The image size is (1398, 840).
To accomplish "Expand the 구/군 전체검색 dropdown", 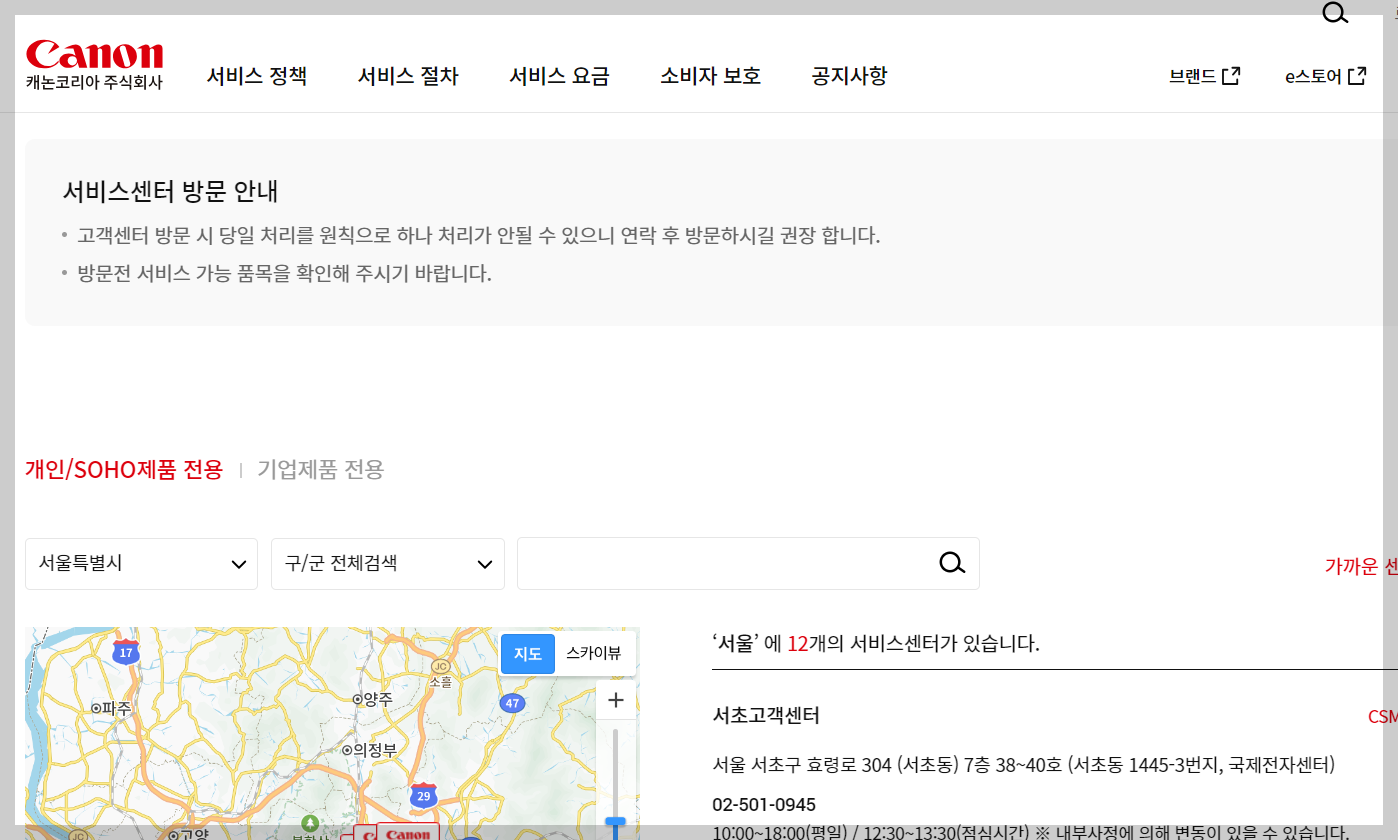I will [x=387, y=563].
